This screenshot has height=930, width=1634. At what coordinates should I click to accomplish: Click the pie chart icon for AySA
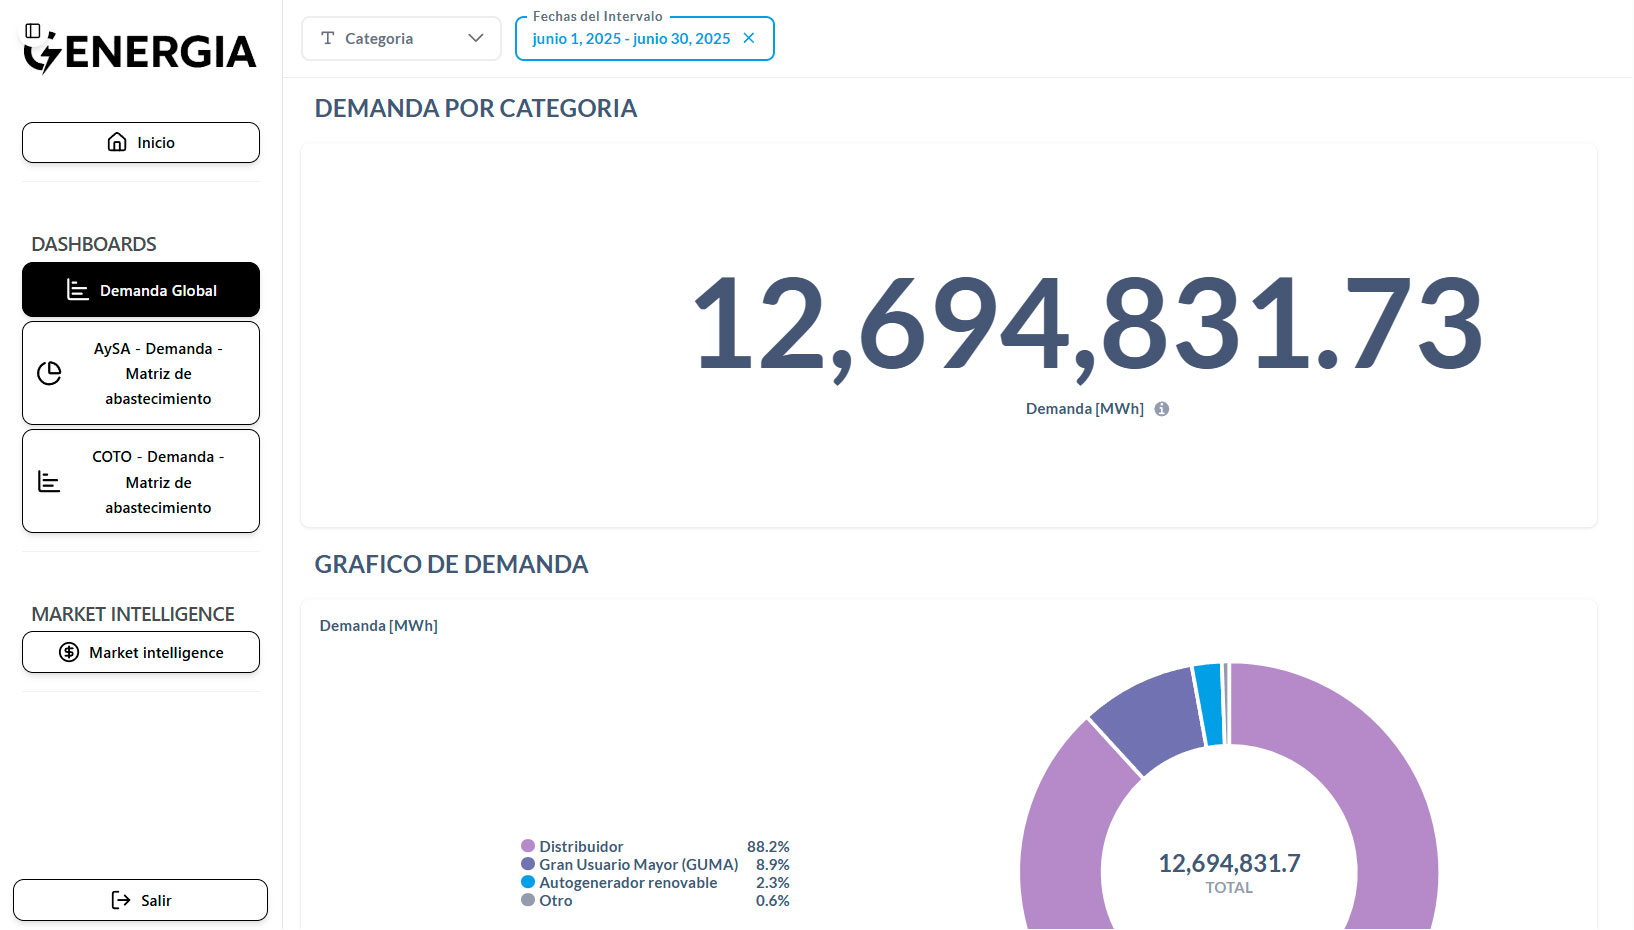pyautogui.click(x=49, y=373)
